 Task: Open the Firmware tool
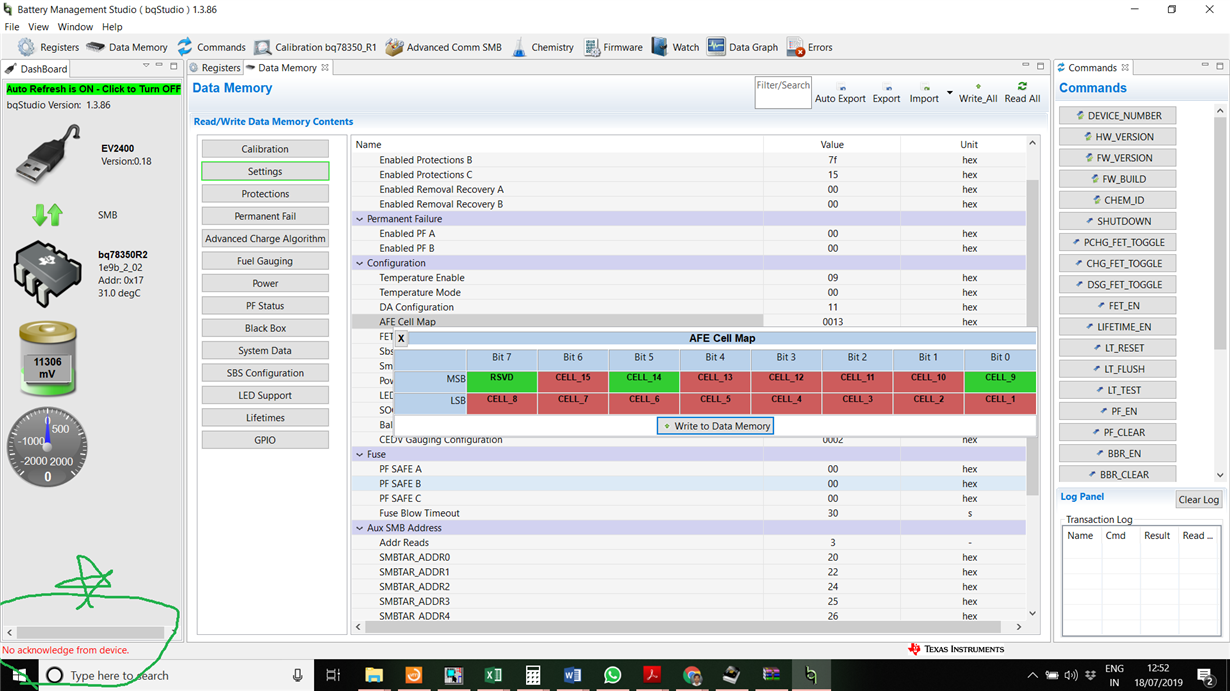click(x=613, y=47)
